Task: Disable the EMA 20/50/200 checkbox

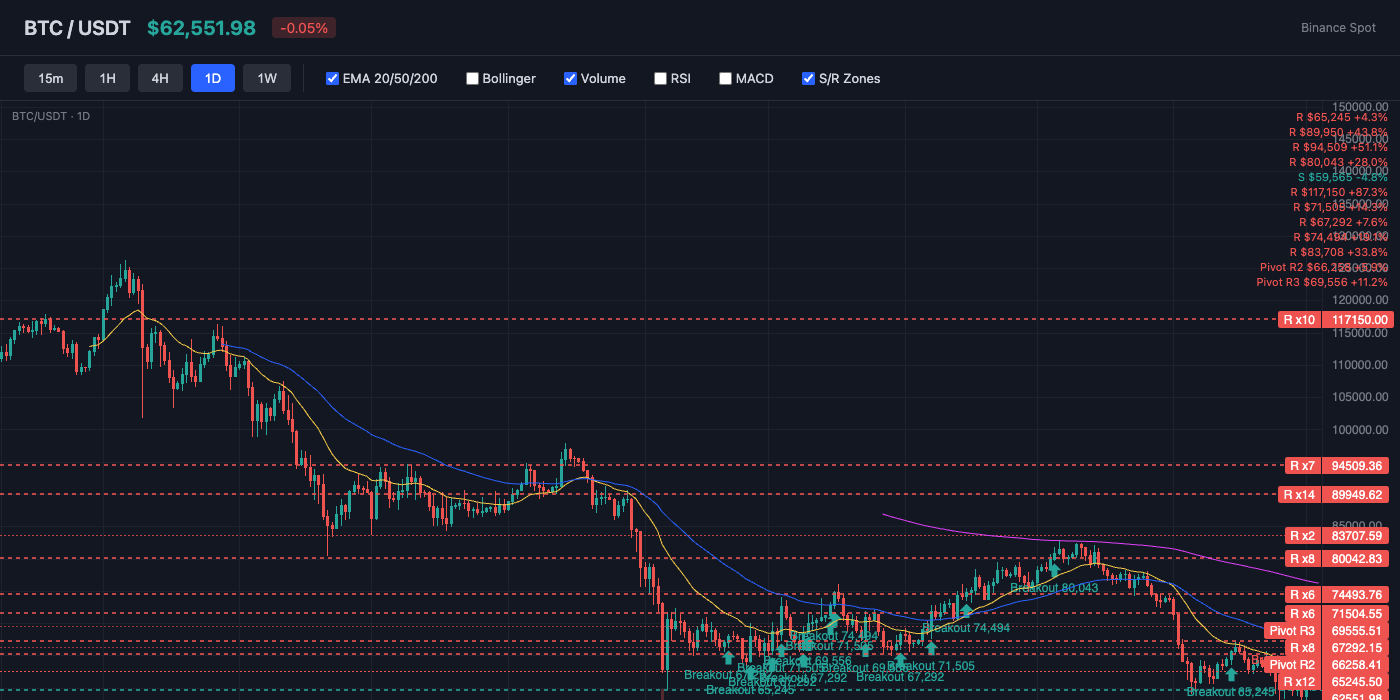Action: pyautogui.click(x=333, y=78)
